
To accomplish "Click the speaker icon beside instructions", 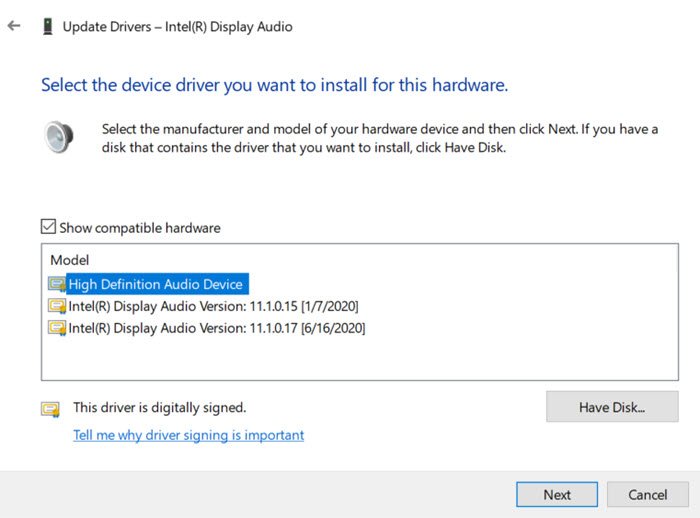I will pyautogui.click(x=59, y=137).
